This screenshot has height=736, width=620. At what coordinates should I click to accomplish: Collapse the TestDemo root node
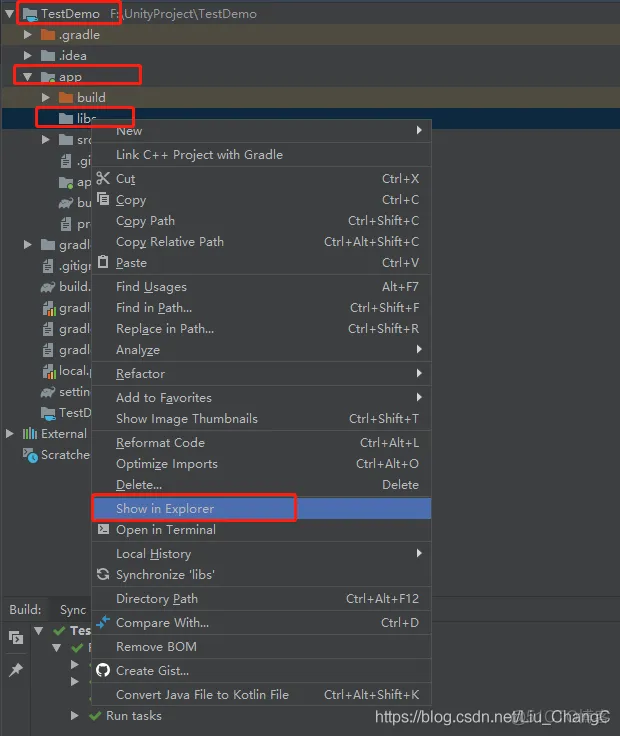point(10,14)
